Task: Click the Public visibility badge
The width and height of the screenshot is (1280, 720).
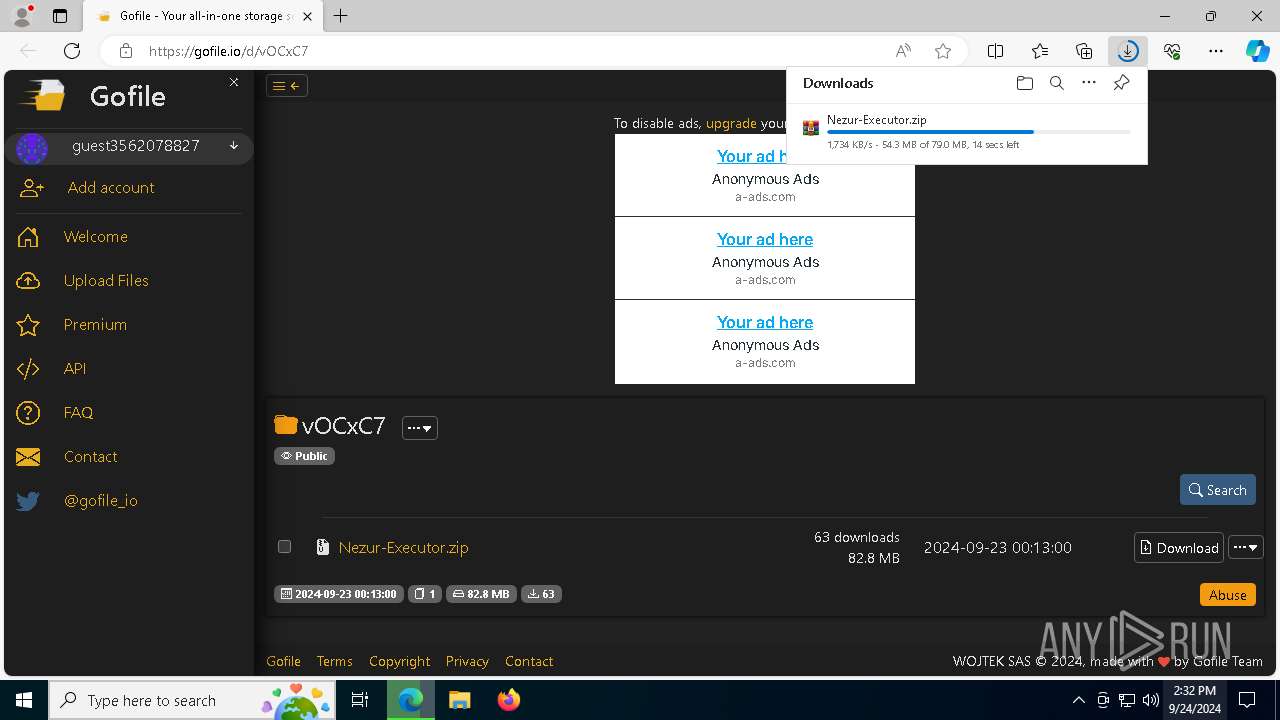Action: click(304, 456)
